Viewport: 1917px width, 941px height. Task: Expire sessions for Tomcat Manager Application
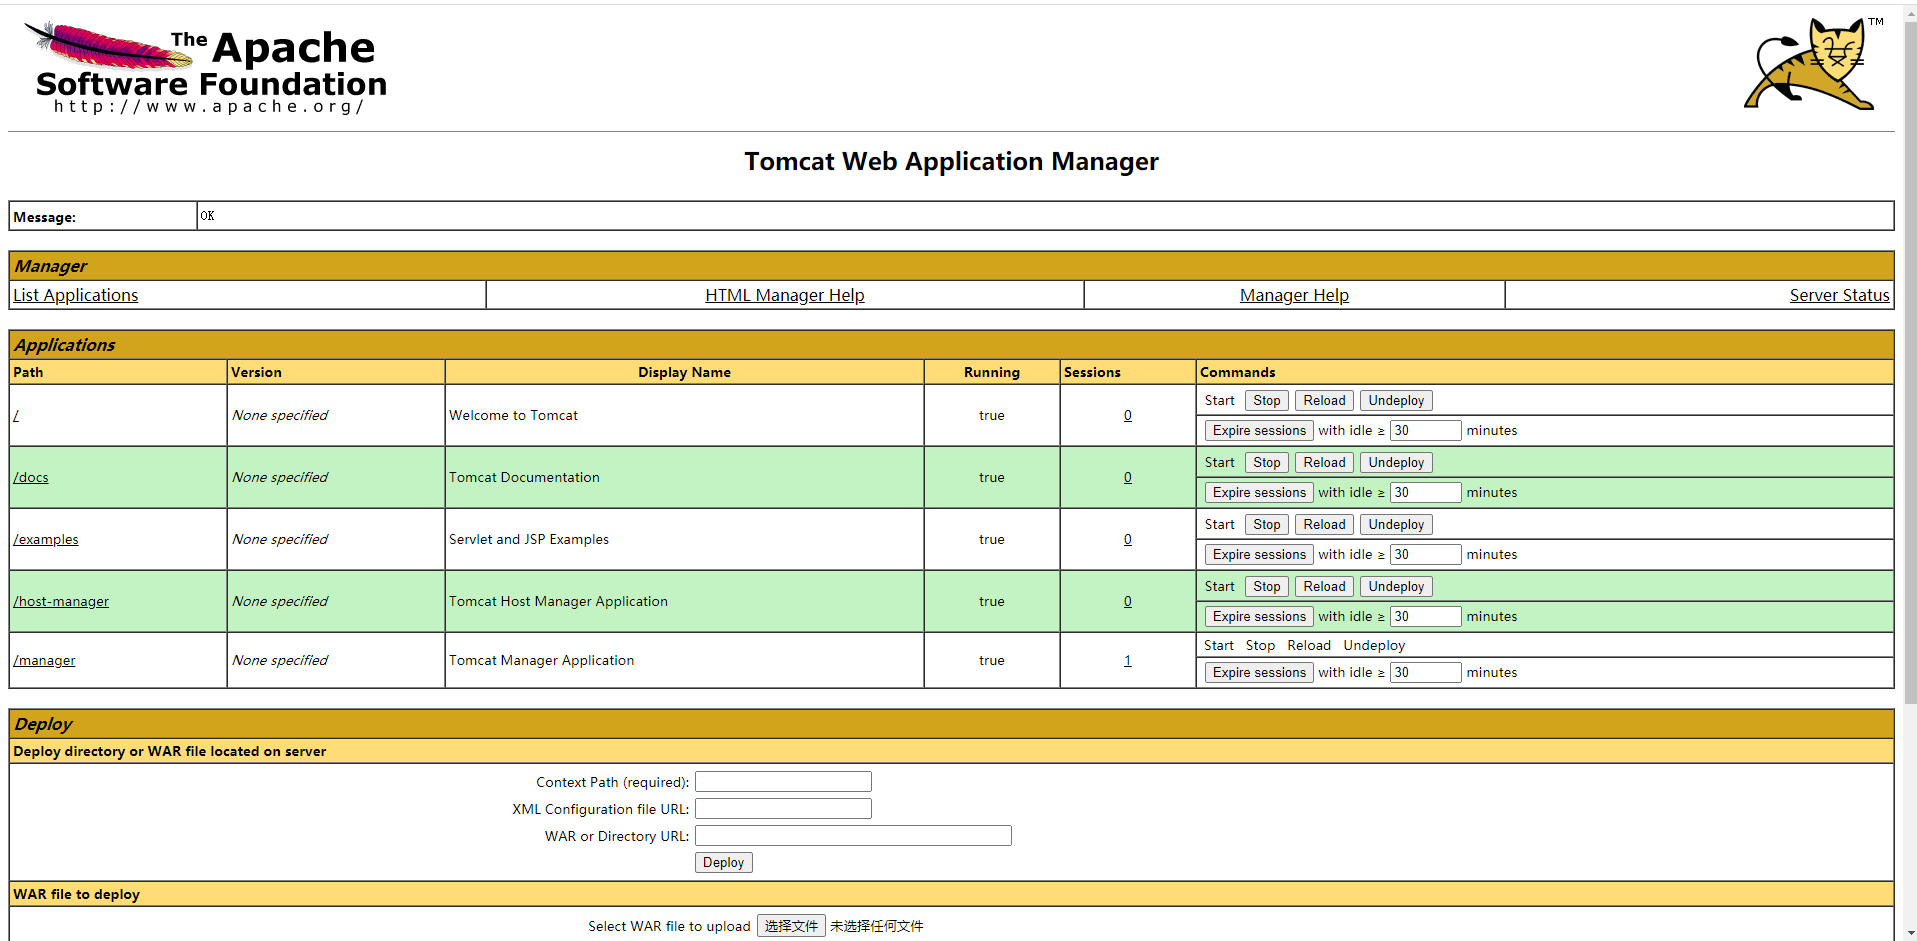coord(1259,672)
